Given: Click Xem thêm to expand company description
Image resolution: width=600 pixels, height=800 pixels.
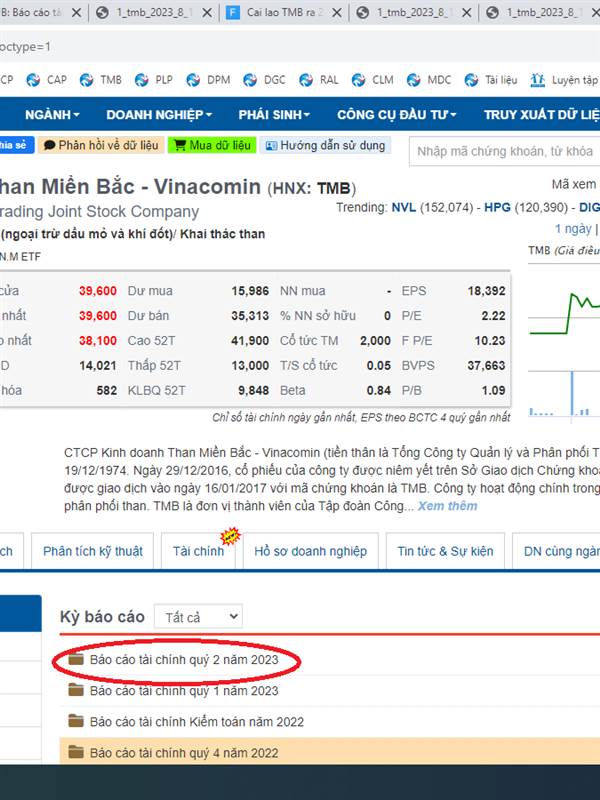Looking at the screenshot, I should point(447,506).
